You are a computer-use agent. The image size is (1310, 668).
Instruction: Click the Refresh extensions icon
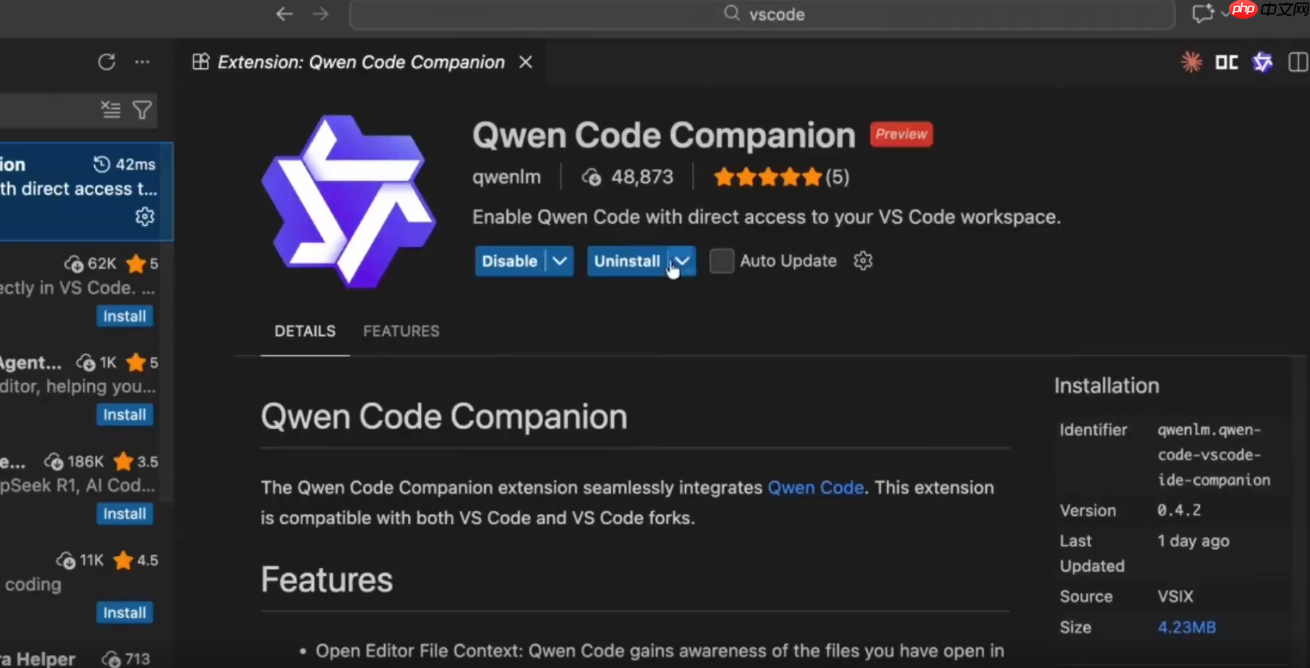pyautogui.click(x=107, y=61)
